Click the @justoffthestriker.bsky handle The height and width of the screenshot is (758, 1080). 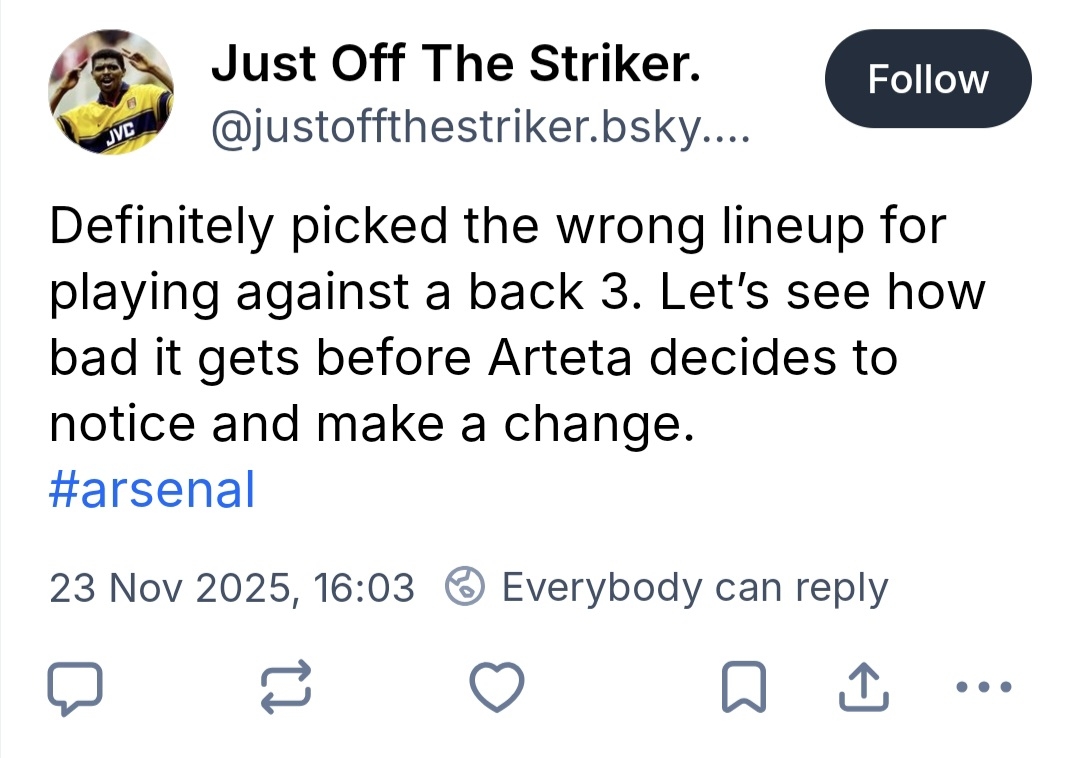click(479, 127)
